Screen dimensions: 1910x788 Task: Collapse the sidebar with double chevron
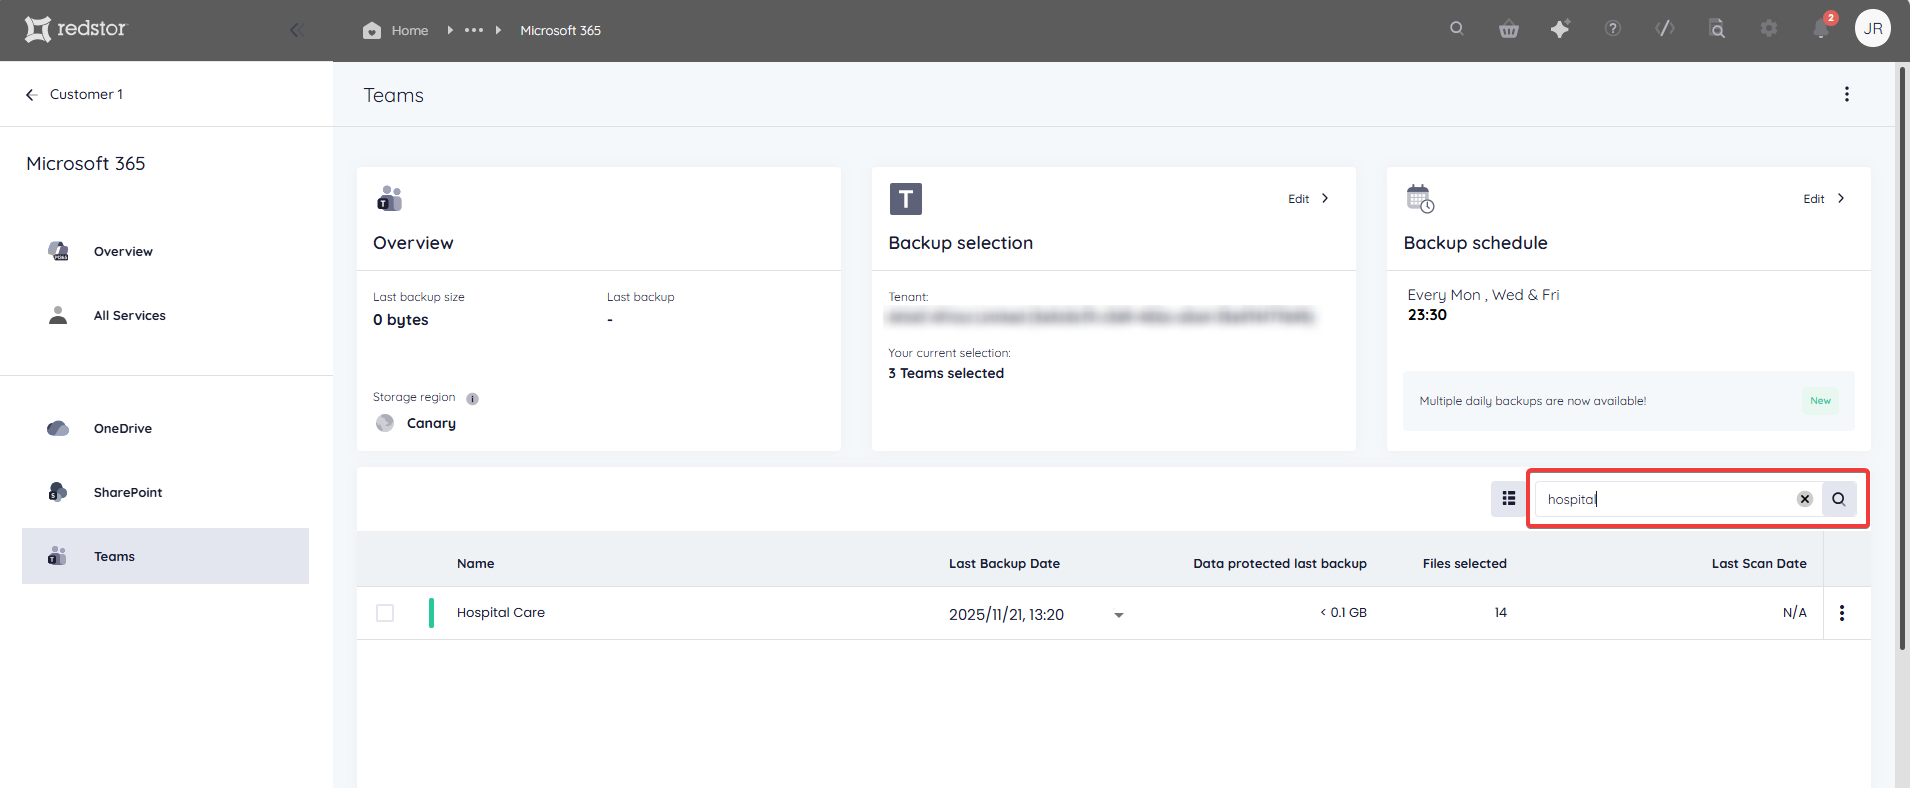pyautogui.click(x=296, y=30)
